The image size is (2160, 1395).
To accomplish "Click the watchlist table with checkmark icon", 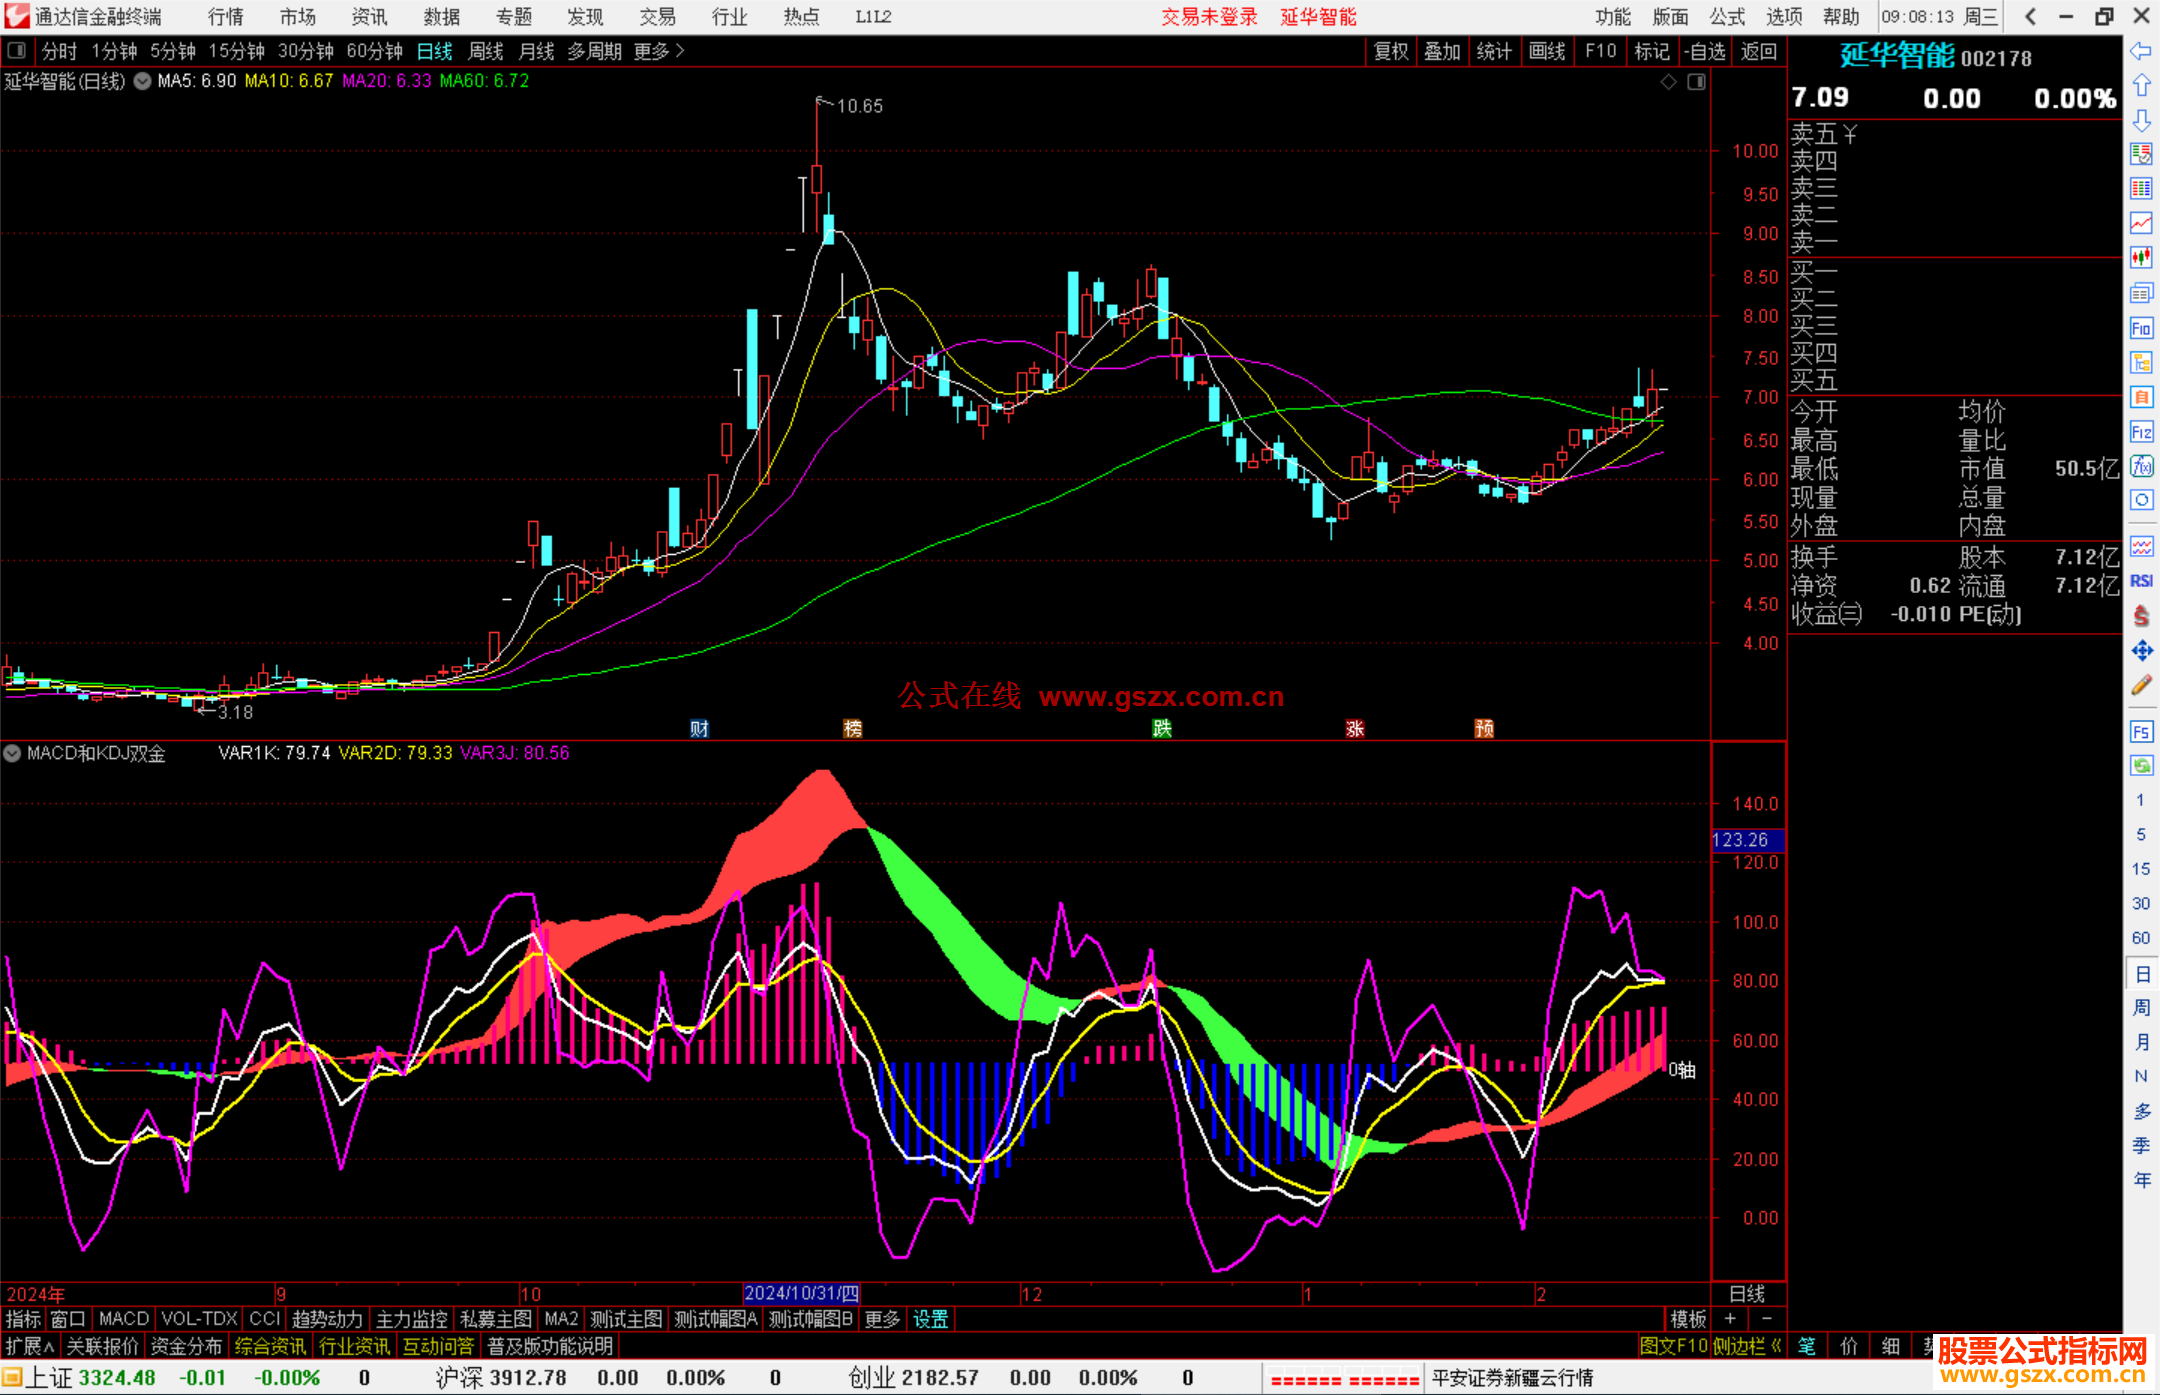I will [2141, 154].
